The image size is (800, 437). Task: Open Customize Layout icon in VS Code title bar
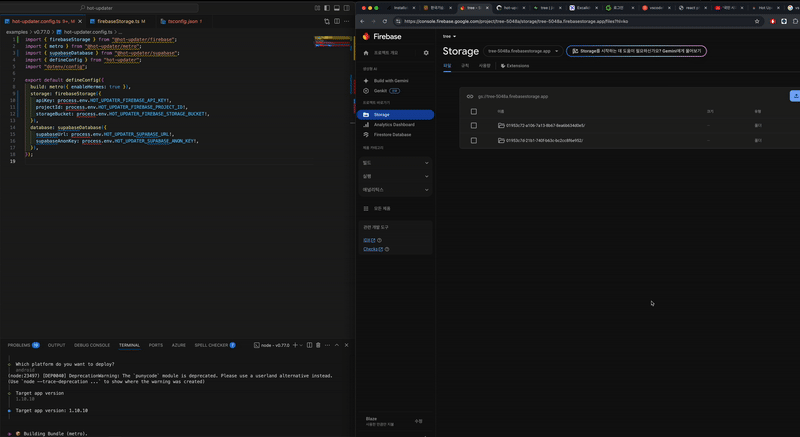point(317,8)
